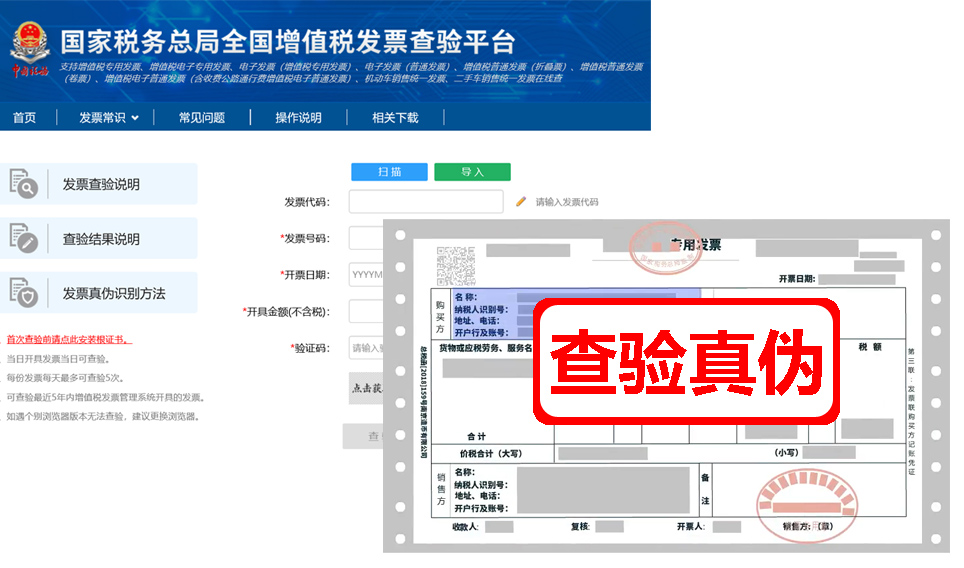Open the 查验结果说明 pencil document icon

click(23, 239)
